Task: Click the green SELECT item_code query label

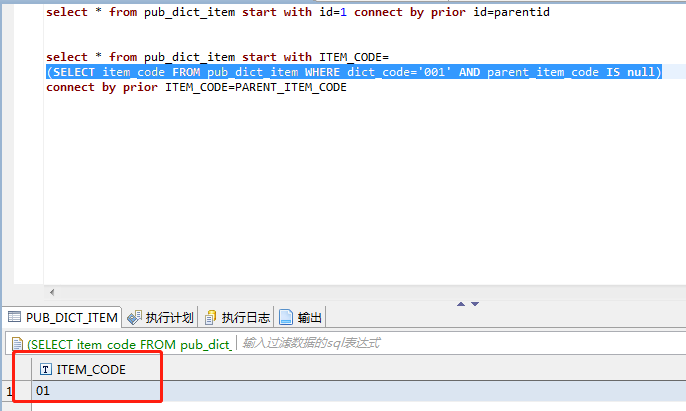Action: [x=129, y=345]
